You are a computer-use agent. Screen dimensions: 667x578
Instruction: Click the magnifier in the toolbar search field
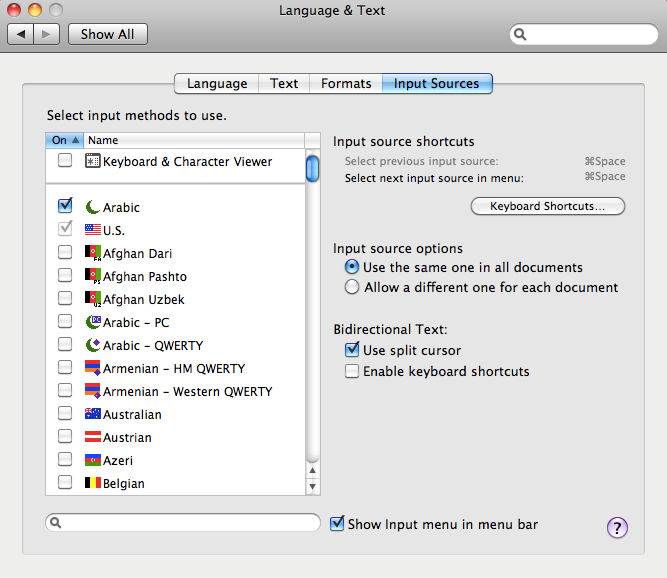click(520, 34)
